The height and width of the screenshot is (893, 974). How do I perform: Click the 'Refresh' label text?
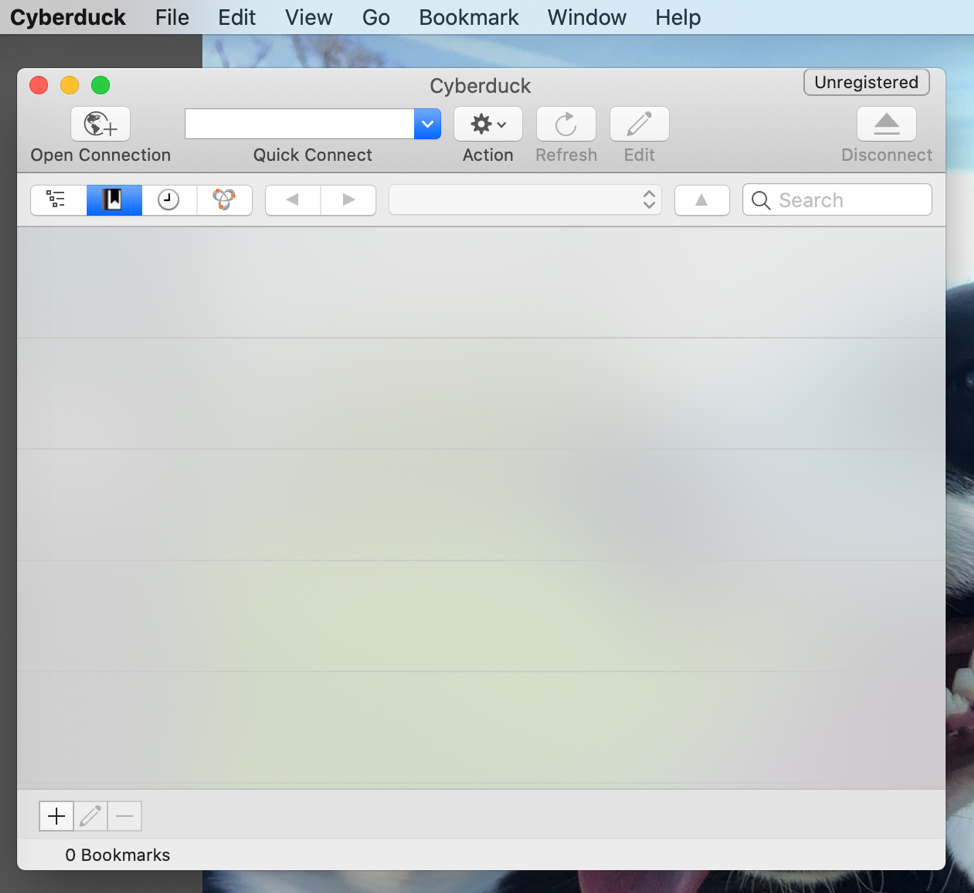pyautogui.click(x=566, y=155)
